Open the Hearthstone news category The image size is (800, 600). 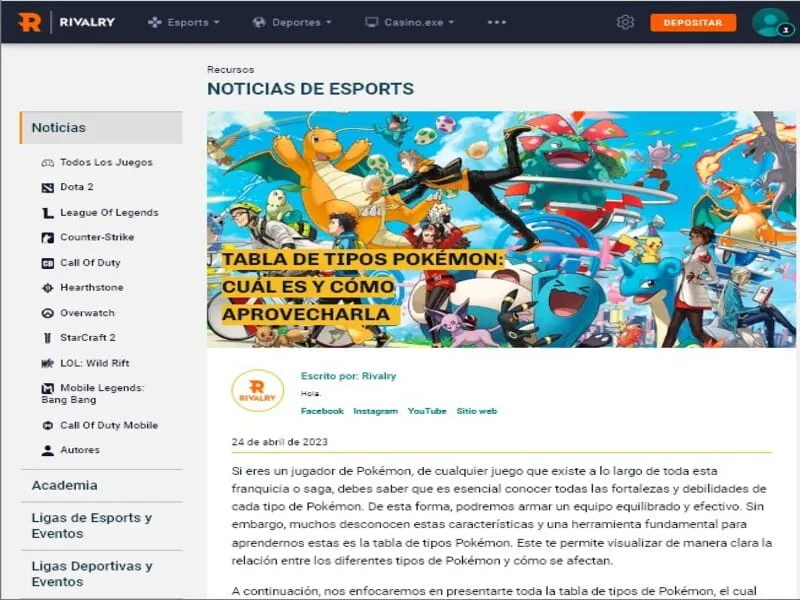[x=92, y=288]
